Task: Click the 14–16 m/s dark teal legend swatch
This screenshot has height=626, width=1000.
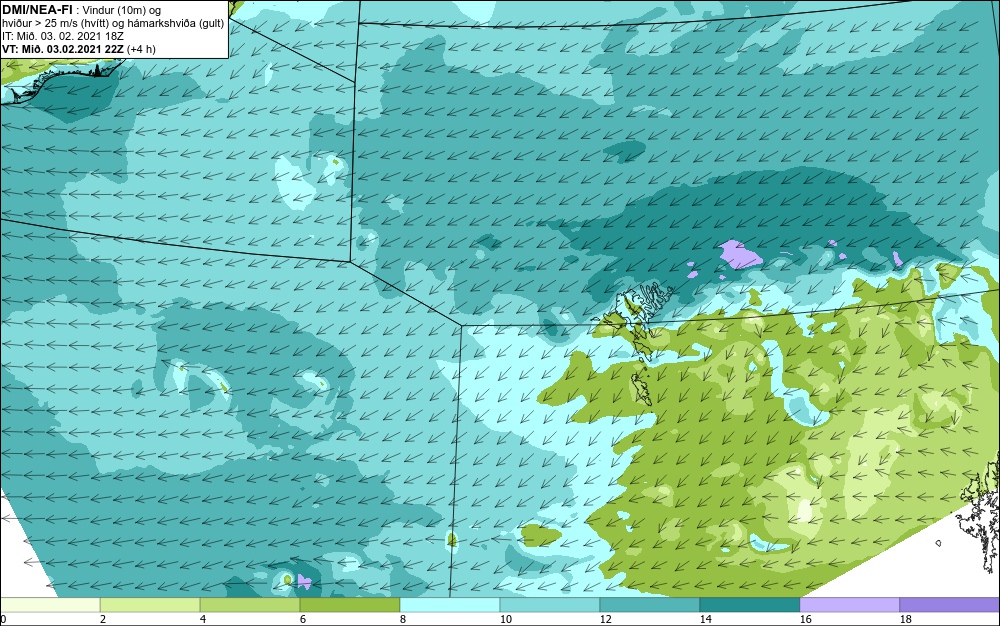Action: click(x=750, y=605)
